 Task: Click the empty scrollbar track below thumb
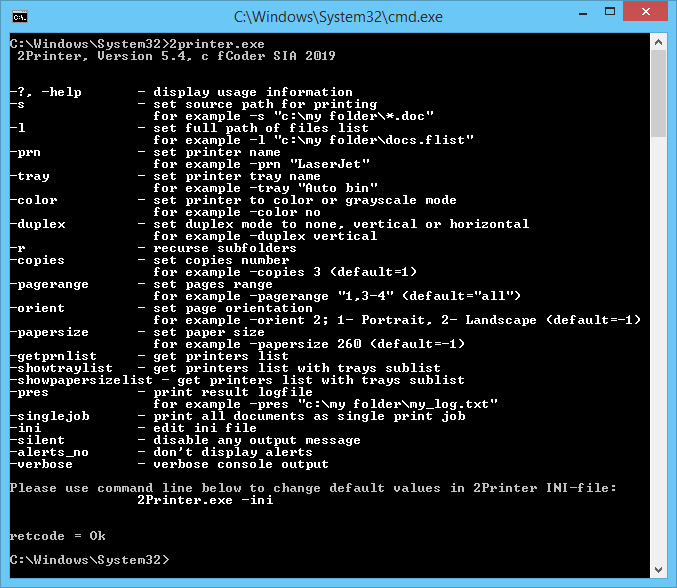[658, 350]
